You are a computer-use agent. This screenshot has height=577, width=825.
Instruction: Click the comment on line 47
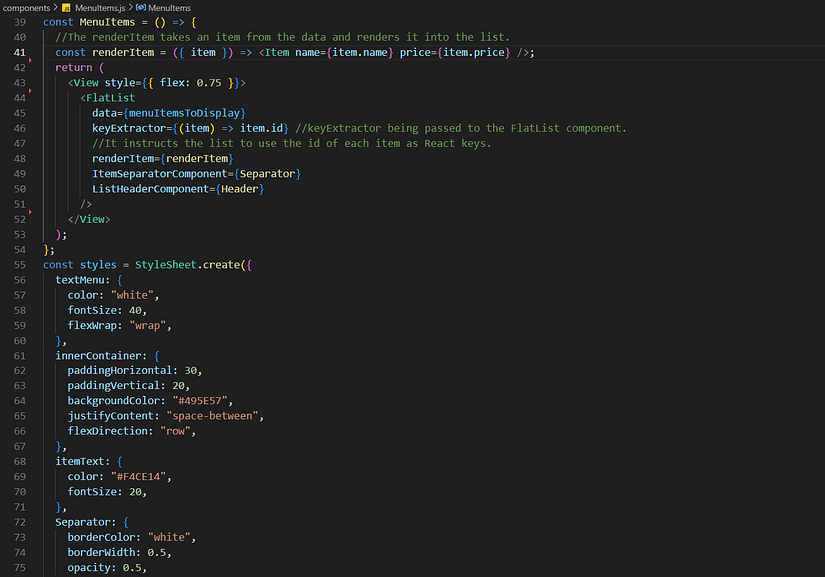[291, 144]
